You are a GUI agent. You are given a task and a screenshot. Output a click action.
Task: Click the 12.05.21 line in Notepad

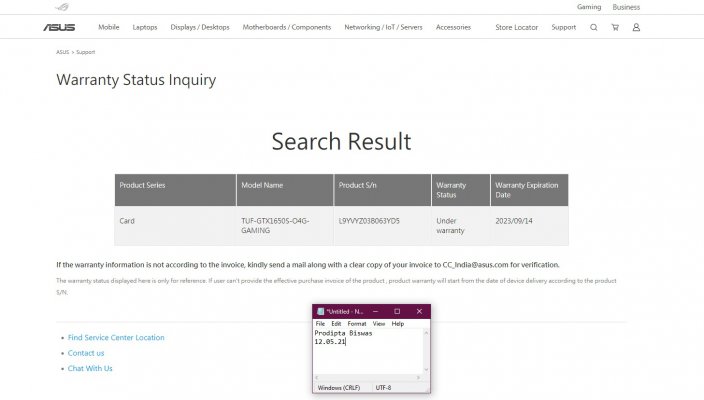pos(330,342)
